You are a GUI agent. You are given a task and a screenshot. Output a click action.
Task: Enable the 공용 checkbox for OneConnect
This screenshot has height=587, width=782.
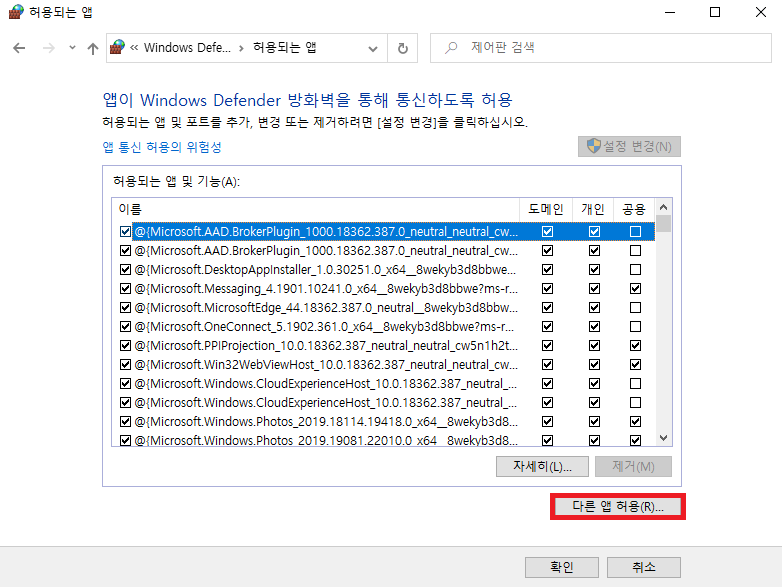coord(635,327)
